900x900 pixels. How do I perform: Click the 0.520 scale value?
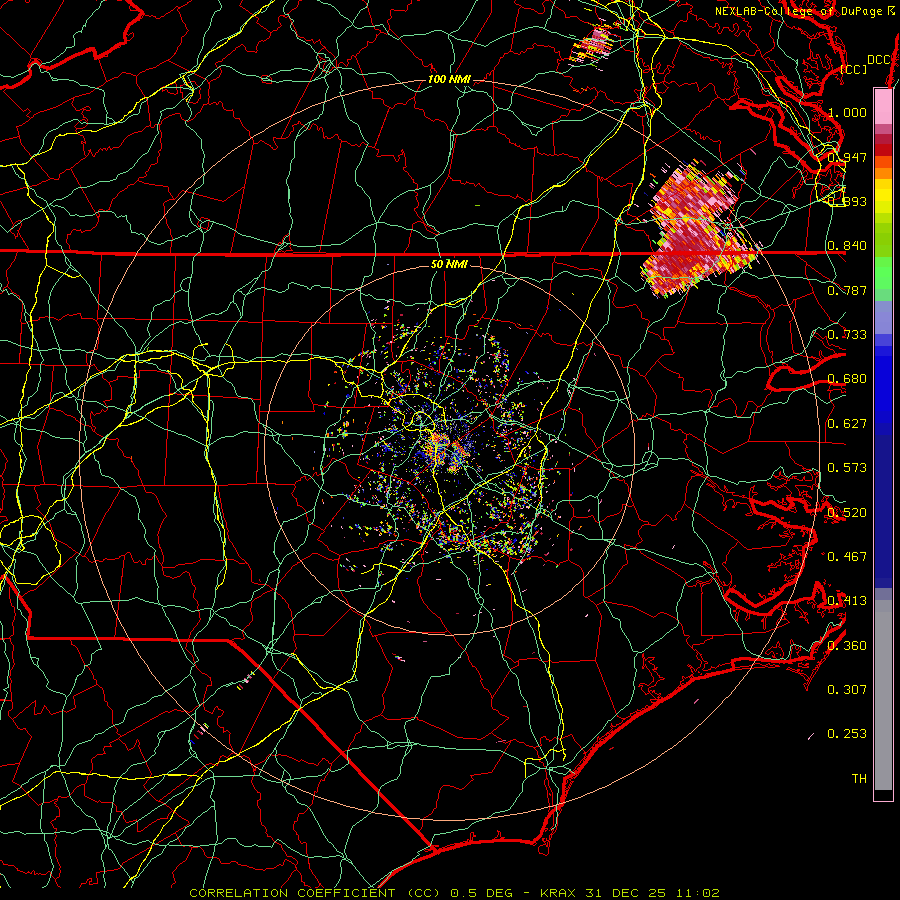coord(847,512)
